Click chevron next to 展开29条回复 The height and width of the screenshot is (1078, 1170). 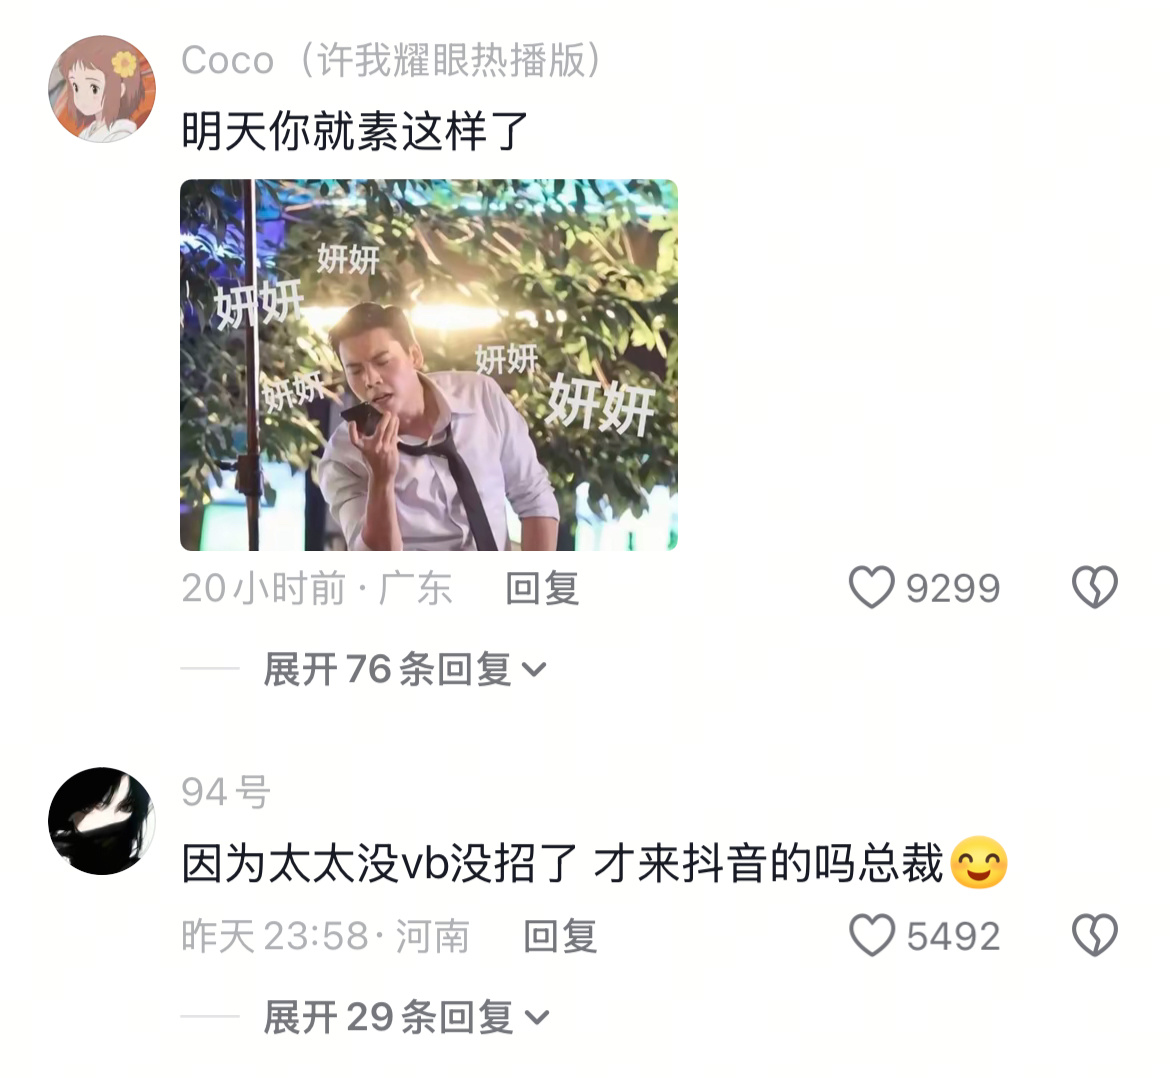537,1018
